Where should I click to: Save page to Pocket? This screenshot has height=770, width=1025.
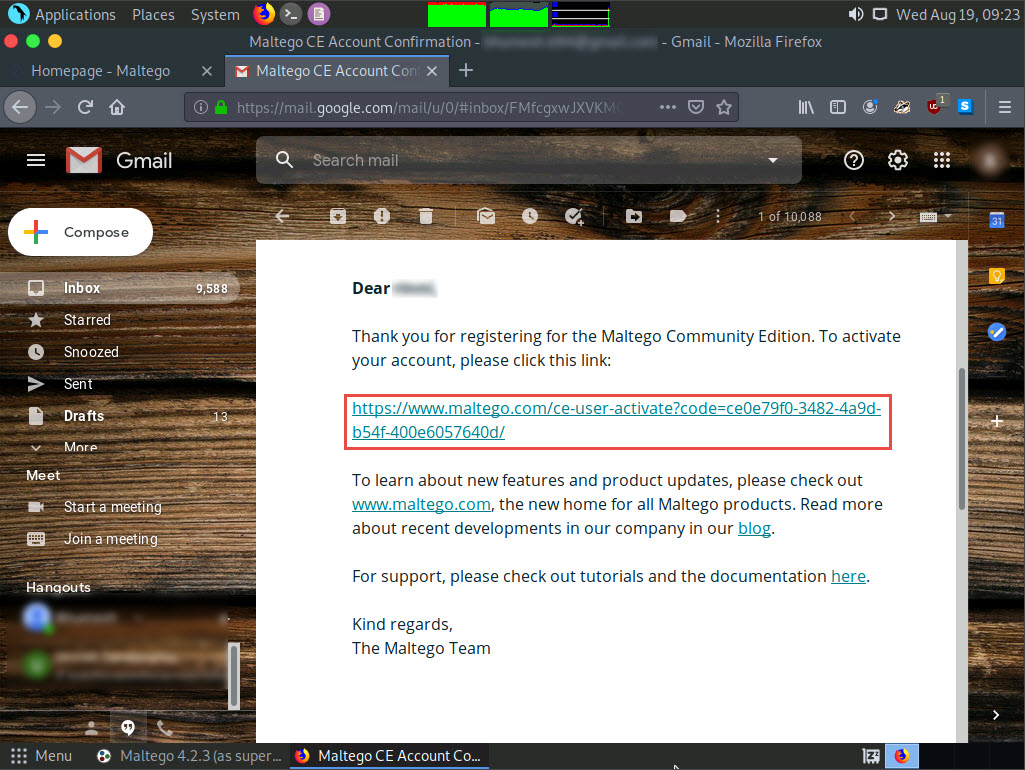point(696,107)
